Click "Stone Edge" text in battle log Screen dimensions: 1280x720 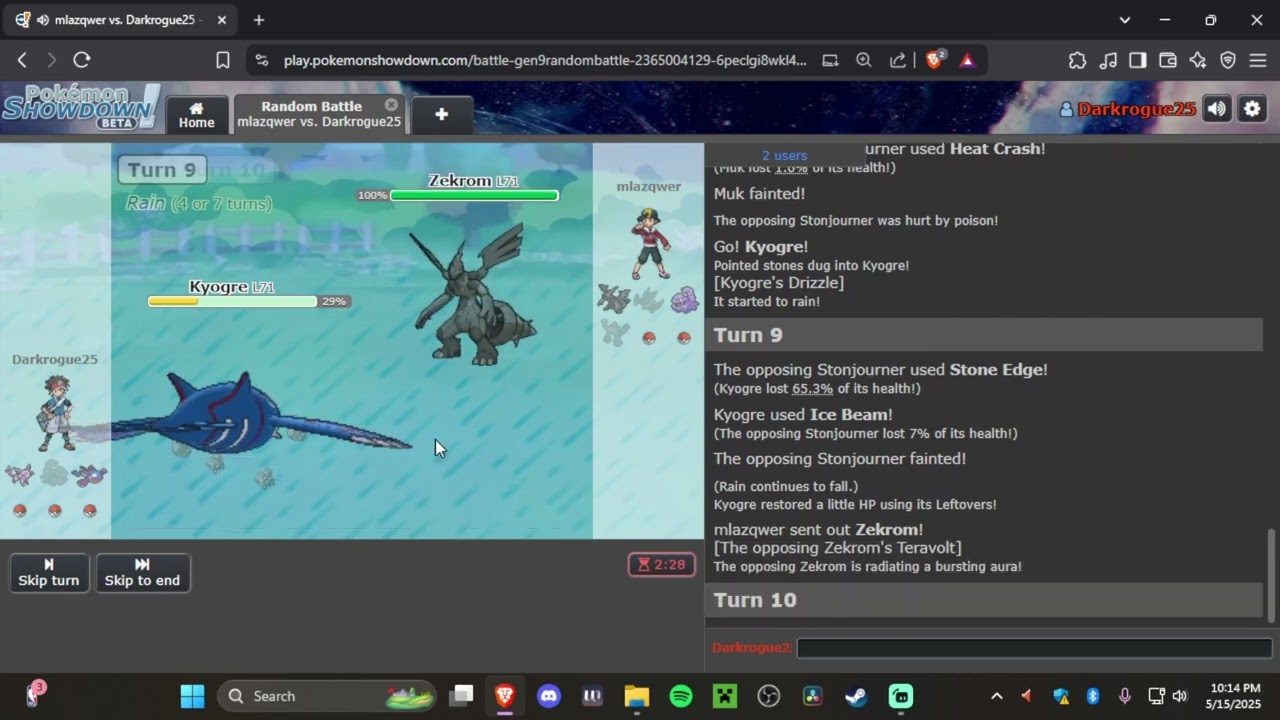[996, 370]
